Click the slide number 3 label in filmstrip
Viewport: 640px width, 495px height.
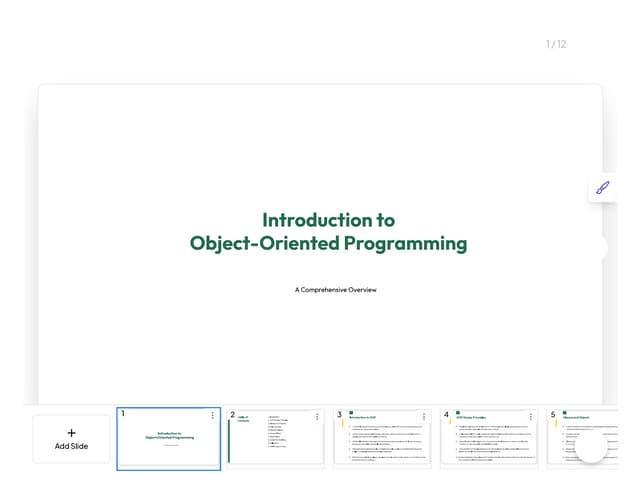[x=339, y=415]
